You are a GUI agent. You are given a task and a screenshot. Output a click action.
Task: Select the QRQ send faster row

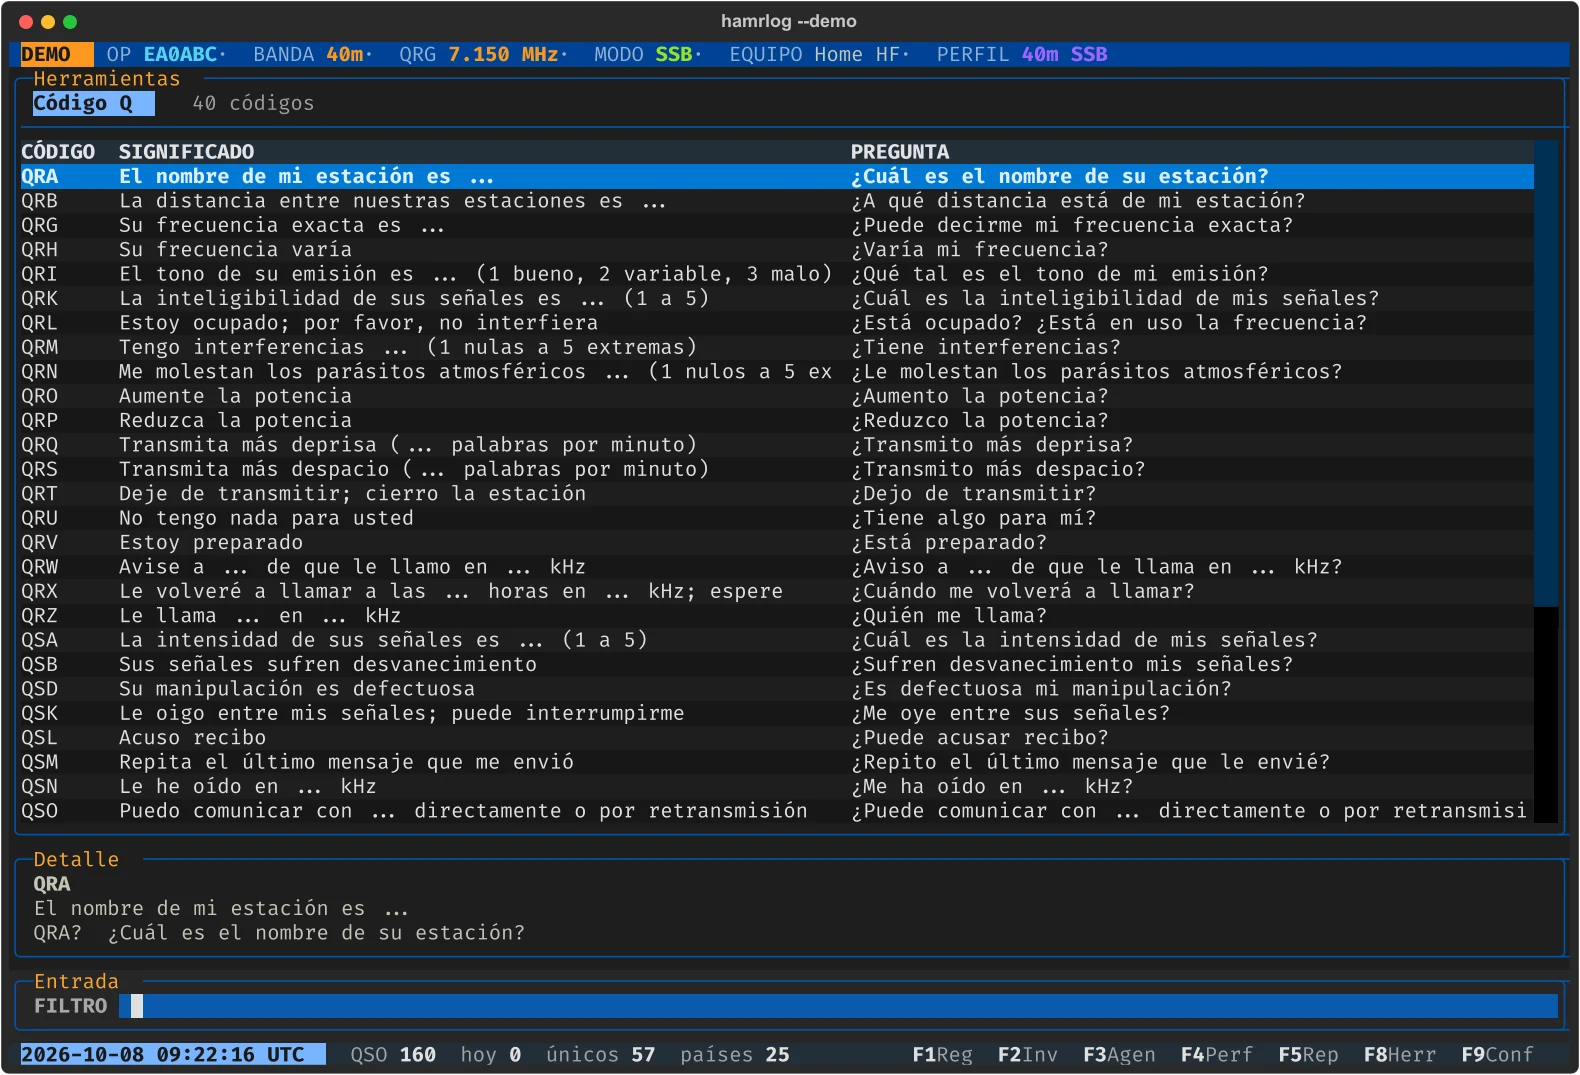click(x=777, y=445)
